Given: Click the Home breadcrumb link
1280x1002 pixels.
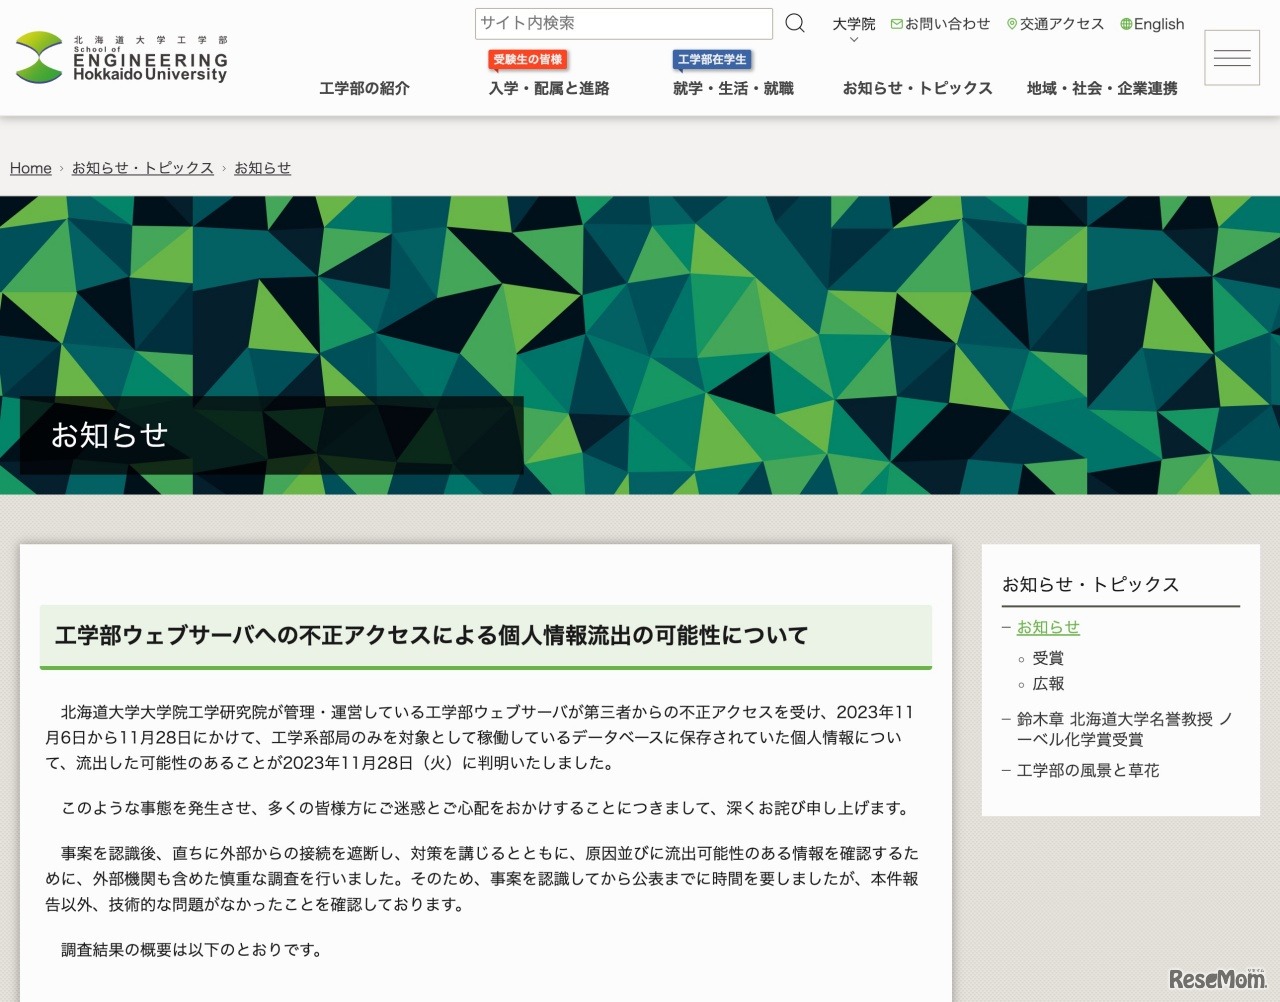Looking at the screenshot, I should coord(30,168).
